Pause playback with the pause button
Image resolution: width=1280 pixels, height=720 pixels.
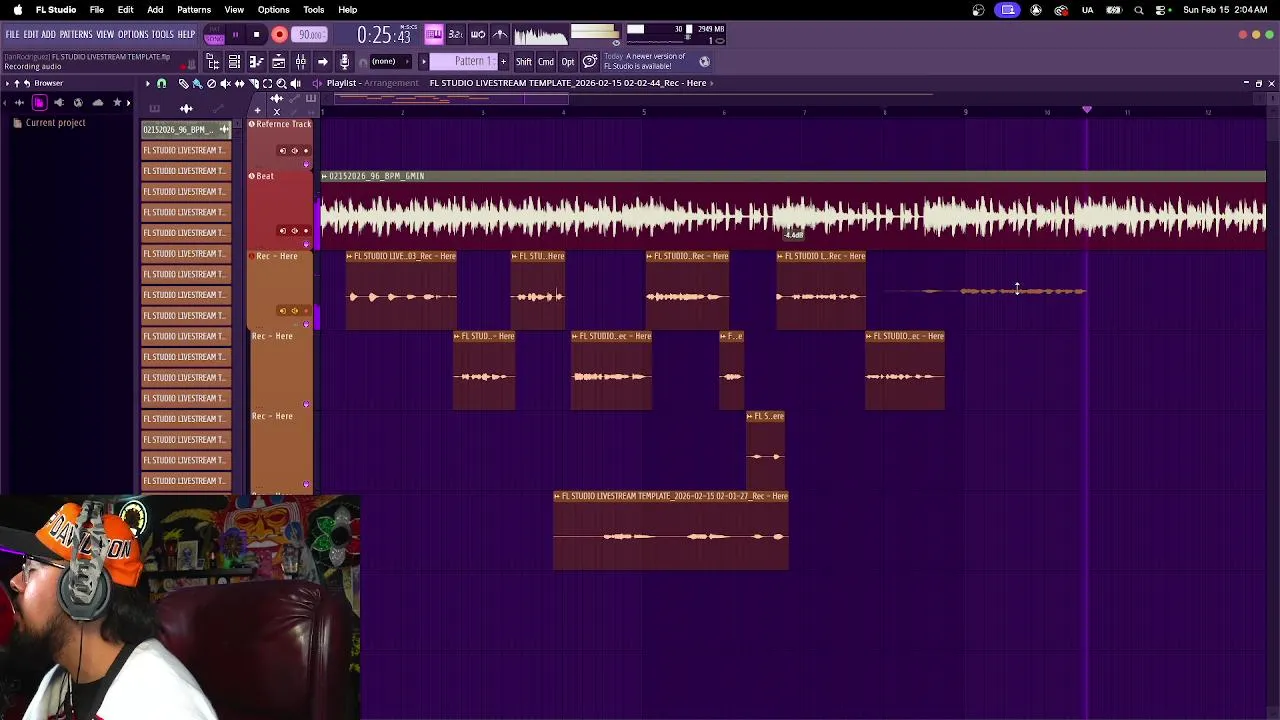236,35
